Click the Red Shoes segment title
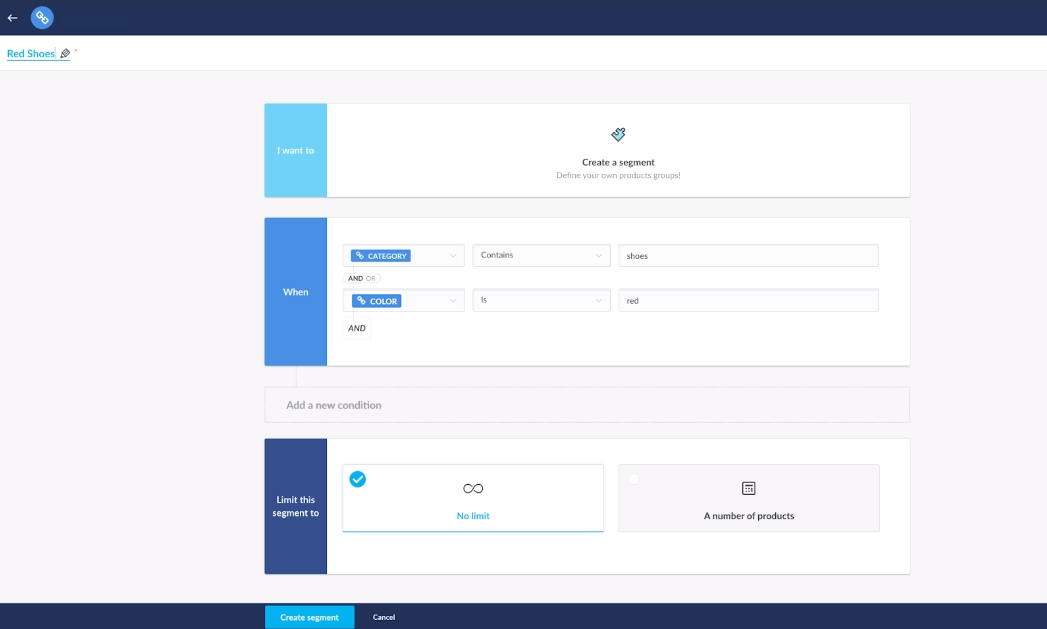This screenshot has height=629, width=1047. [31, 53]
